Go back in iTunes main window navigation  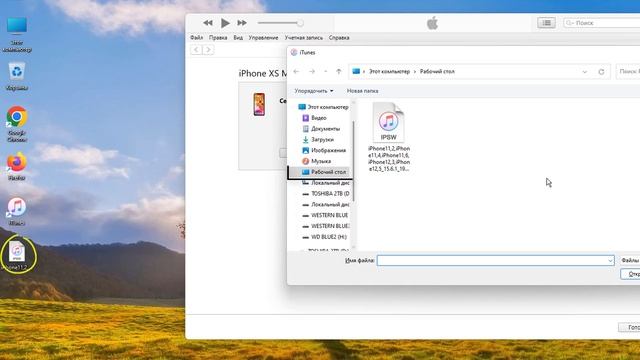click(x=196, y=50)
